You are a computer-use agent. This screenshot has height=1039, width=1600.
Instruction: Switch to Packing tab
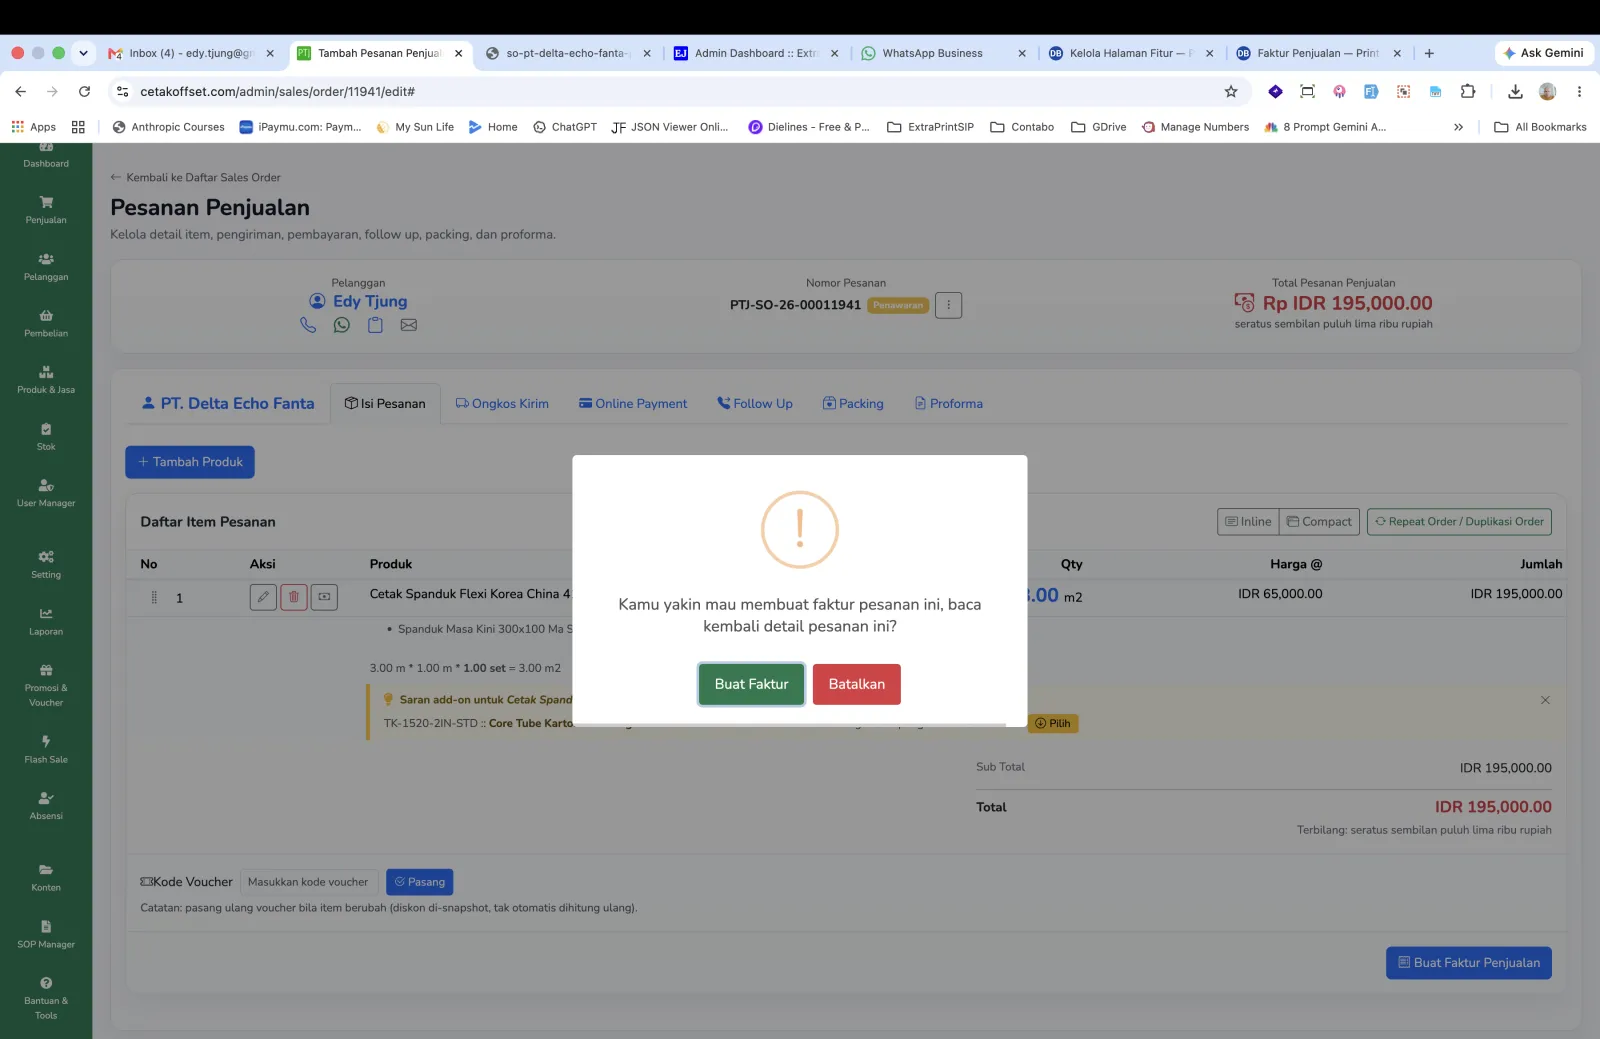(x=853, y=404)
